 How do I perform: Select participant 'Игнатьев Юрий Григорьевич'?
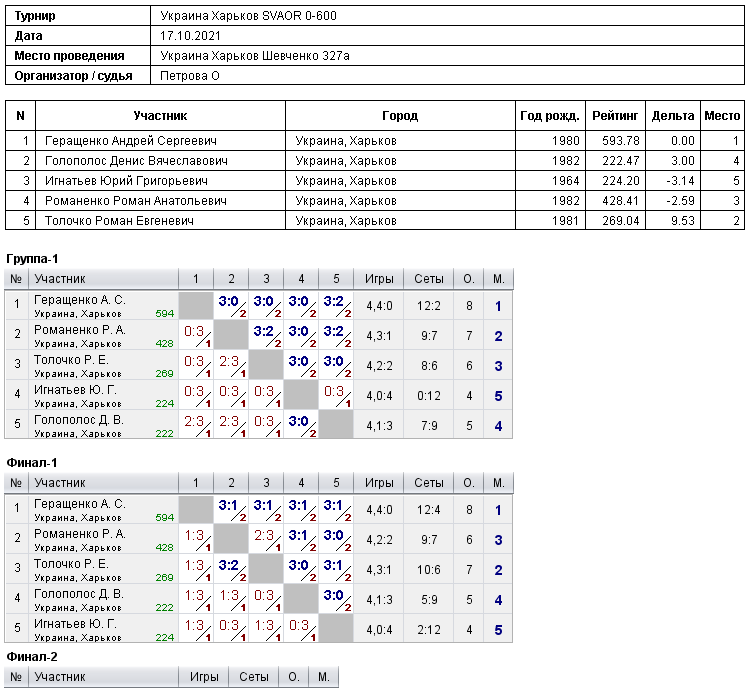[x=126, y=181]
